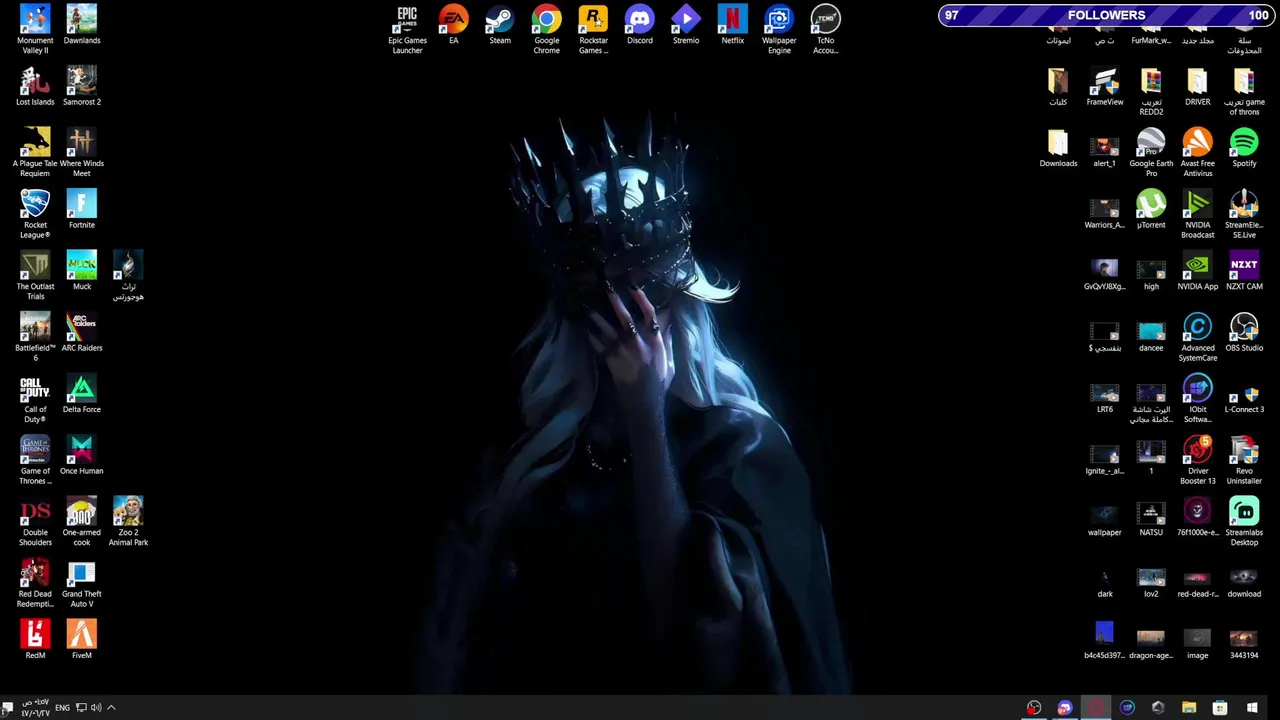The height and width of the screenshot is (720, 1280).
Task: Select the NZXT CAM icon
Action: click(x=1244, y=270)
